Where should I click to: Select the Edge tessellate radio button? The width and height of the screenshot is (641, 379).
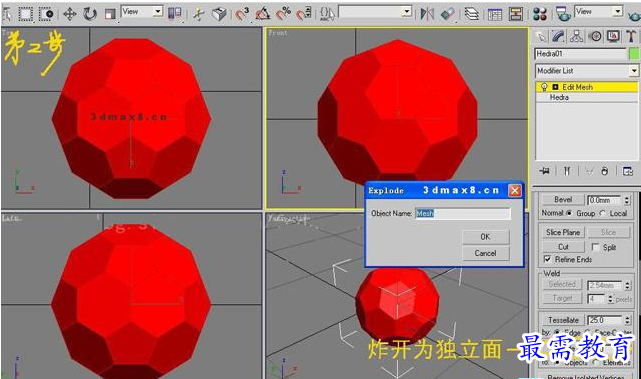click(x=557, y=332)
